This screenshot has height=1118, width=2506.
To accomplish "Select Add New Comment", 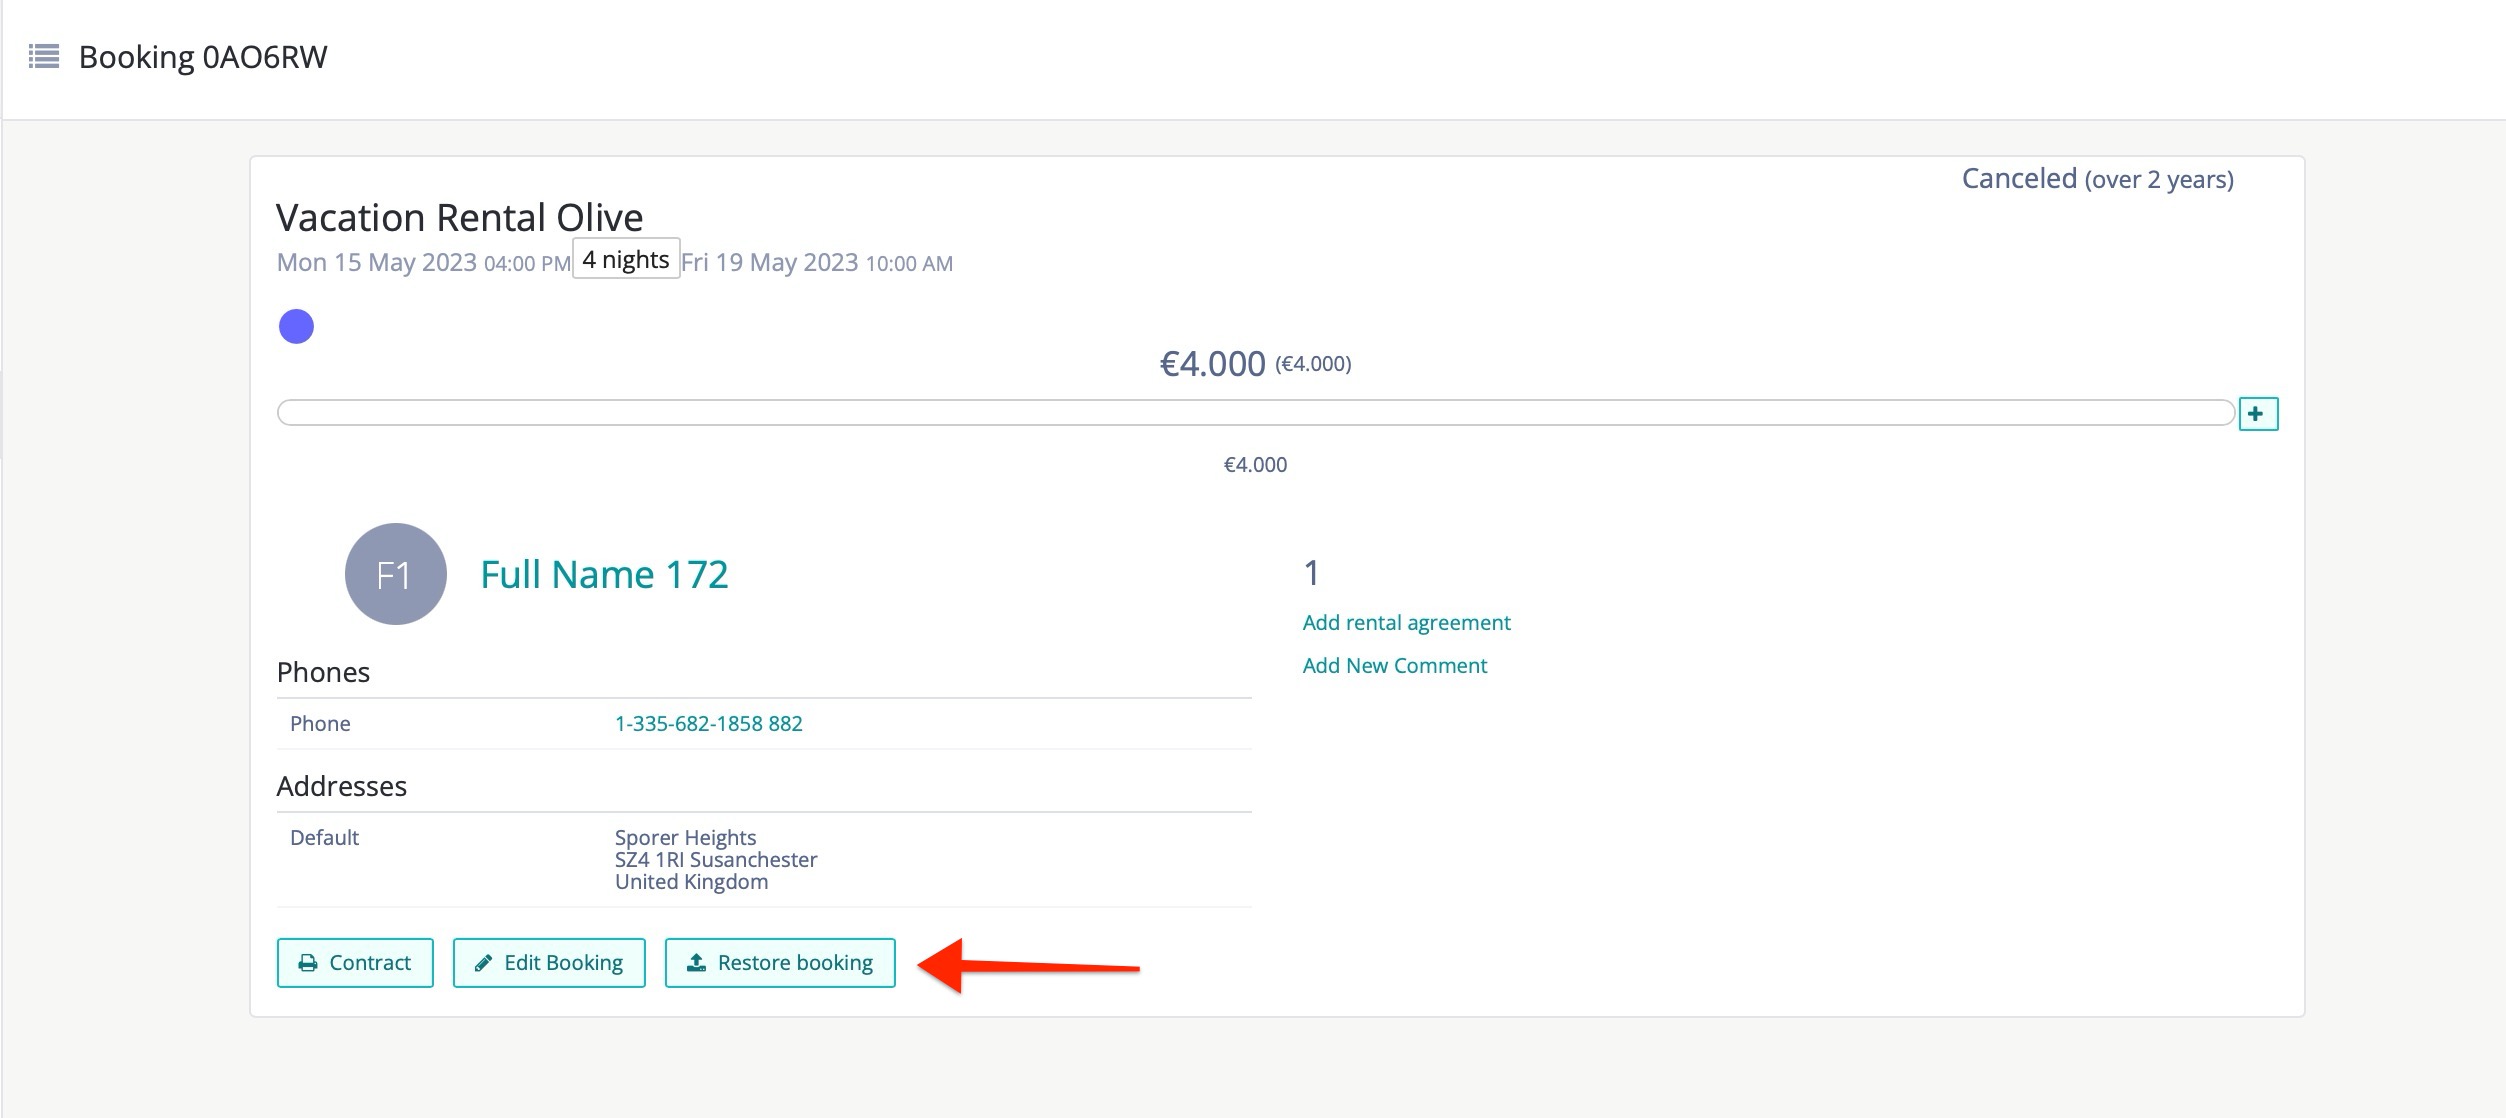I will [x=1395, y=665].
